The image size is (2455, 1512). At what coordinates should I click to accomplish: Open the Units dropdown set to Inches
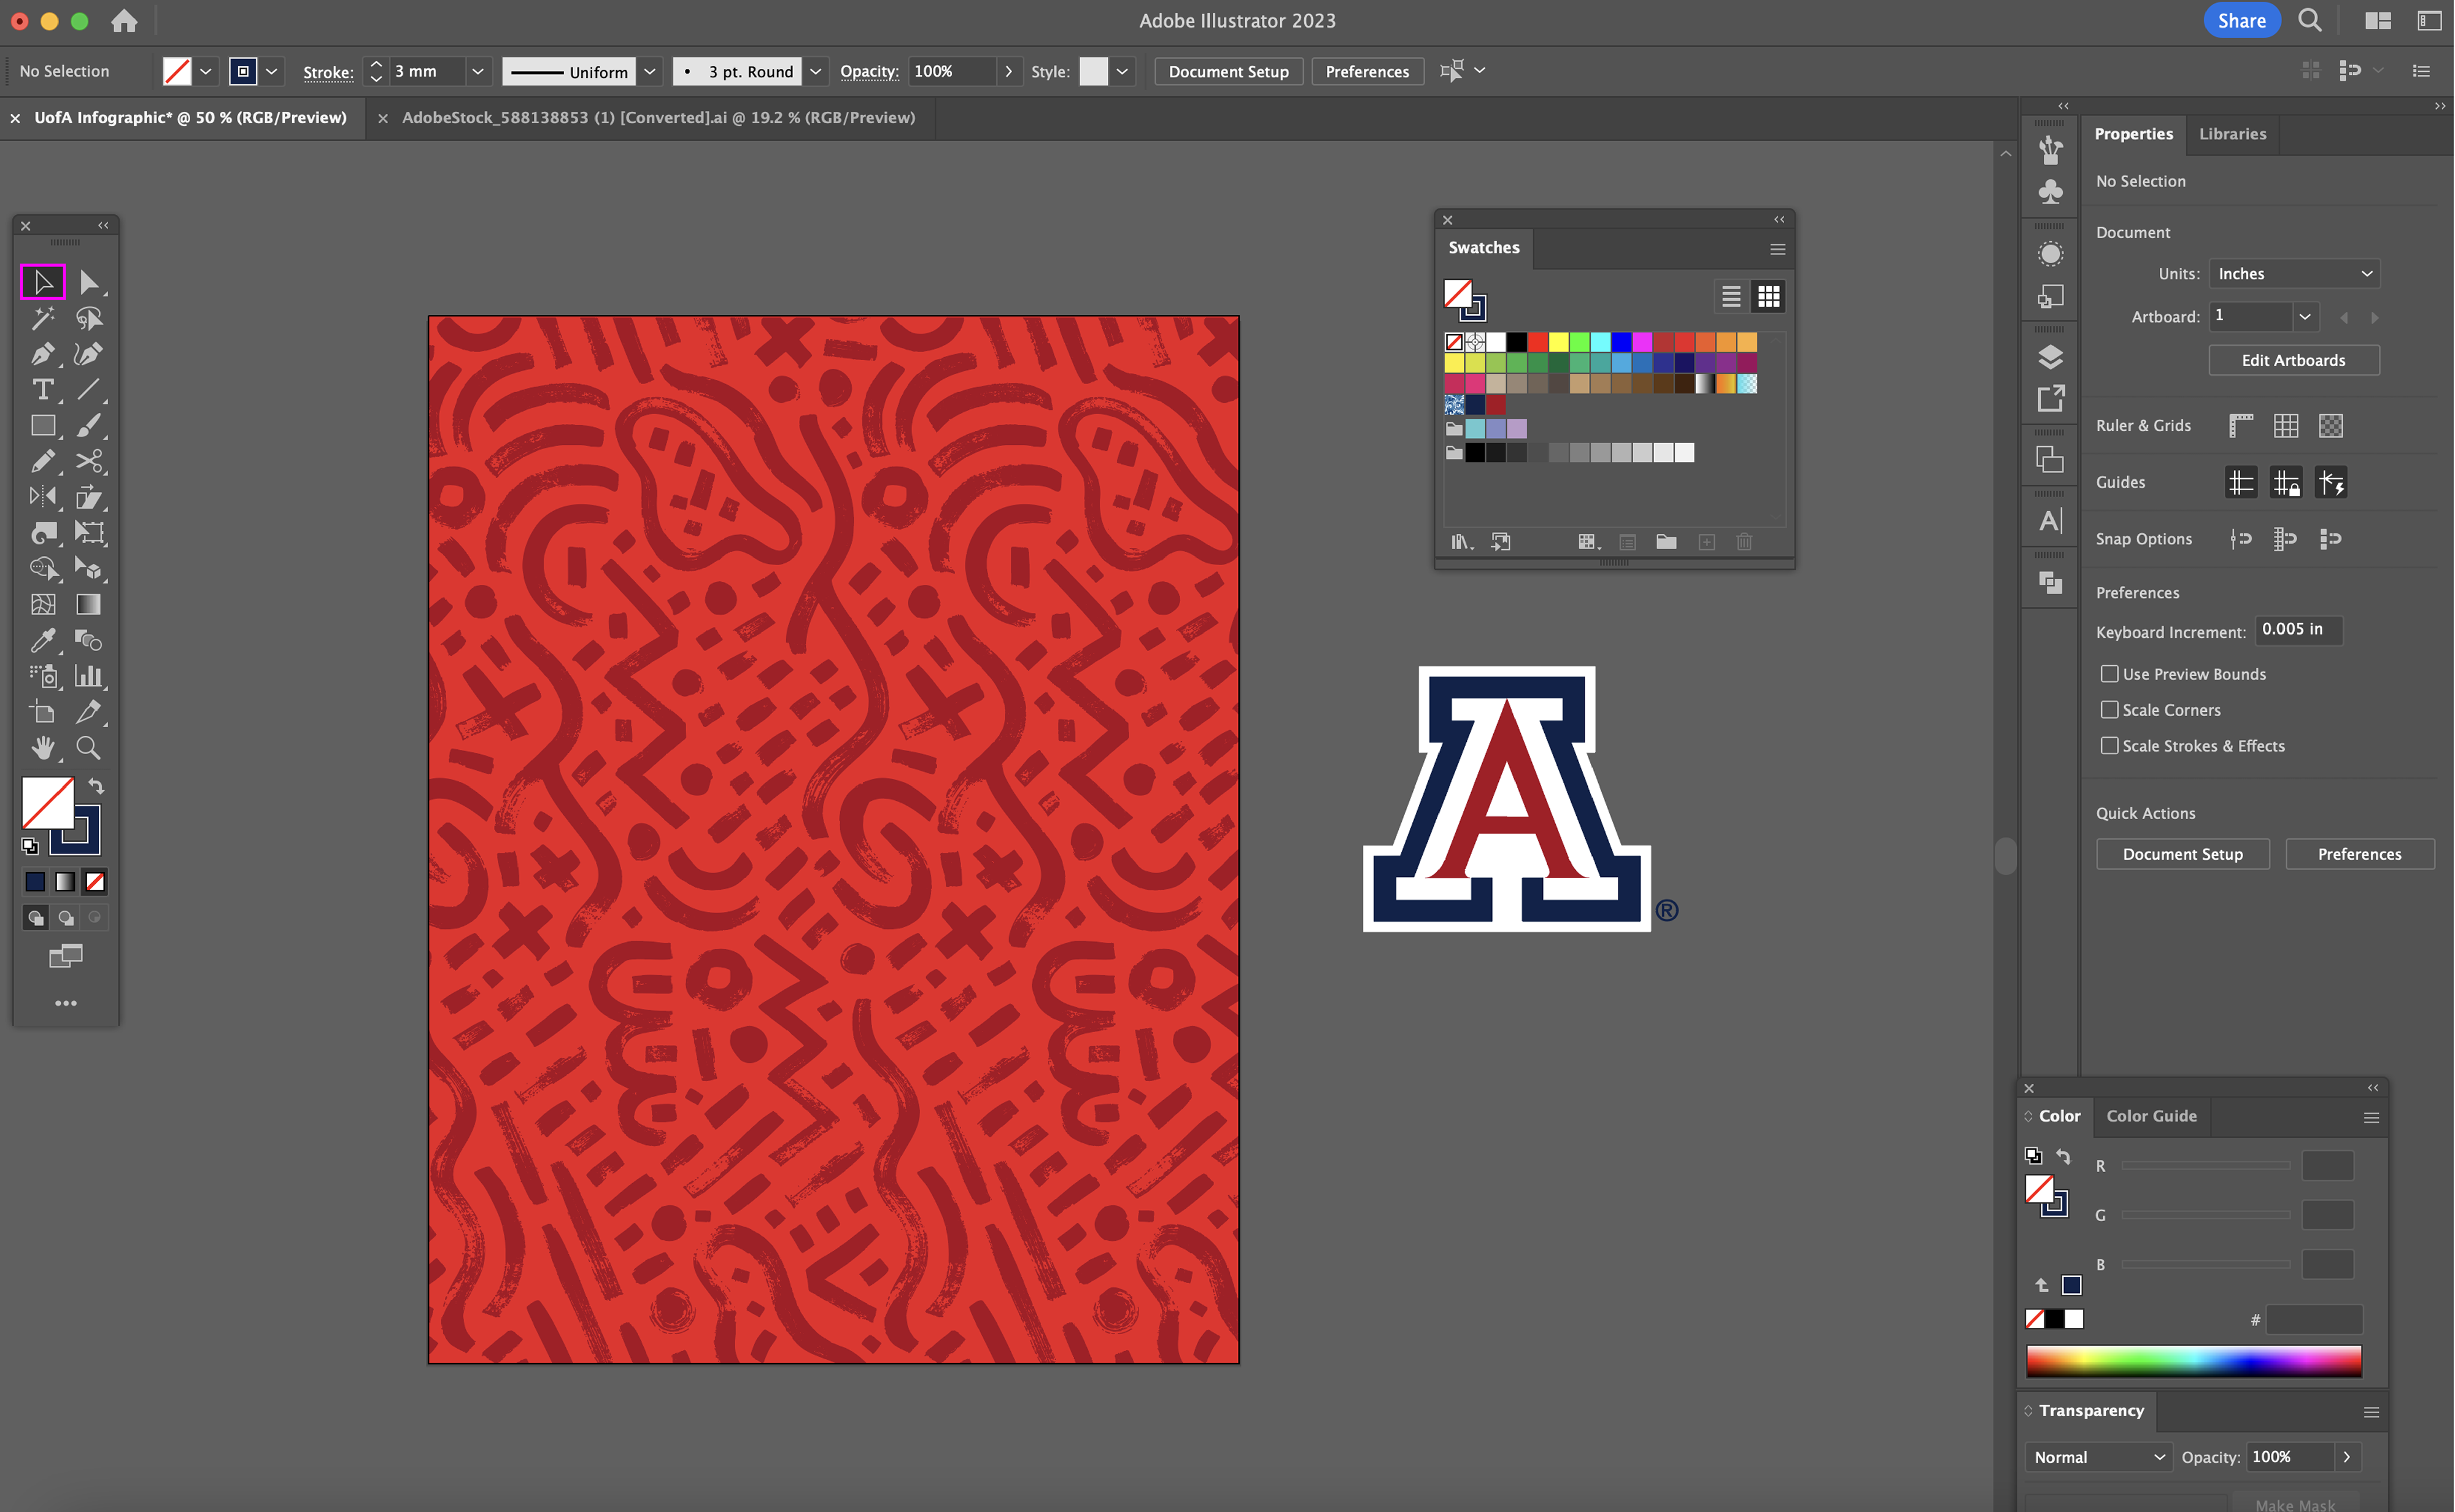click(x=2293, y=274)
